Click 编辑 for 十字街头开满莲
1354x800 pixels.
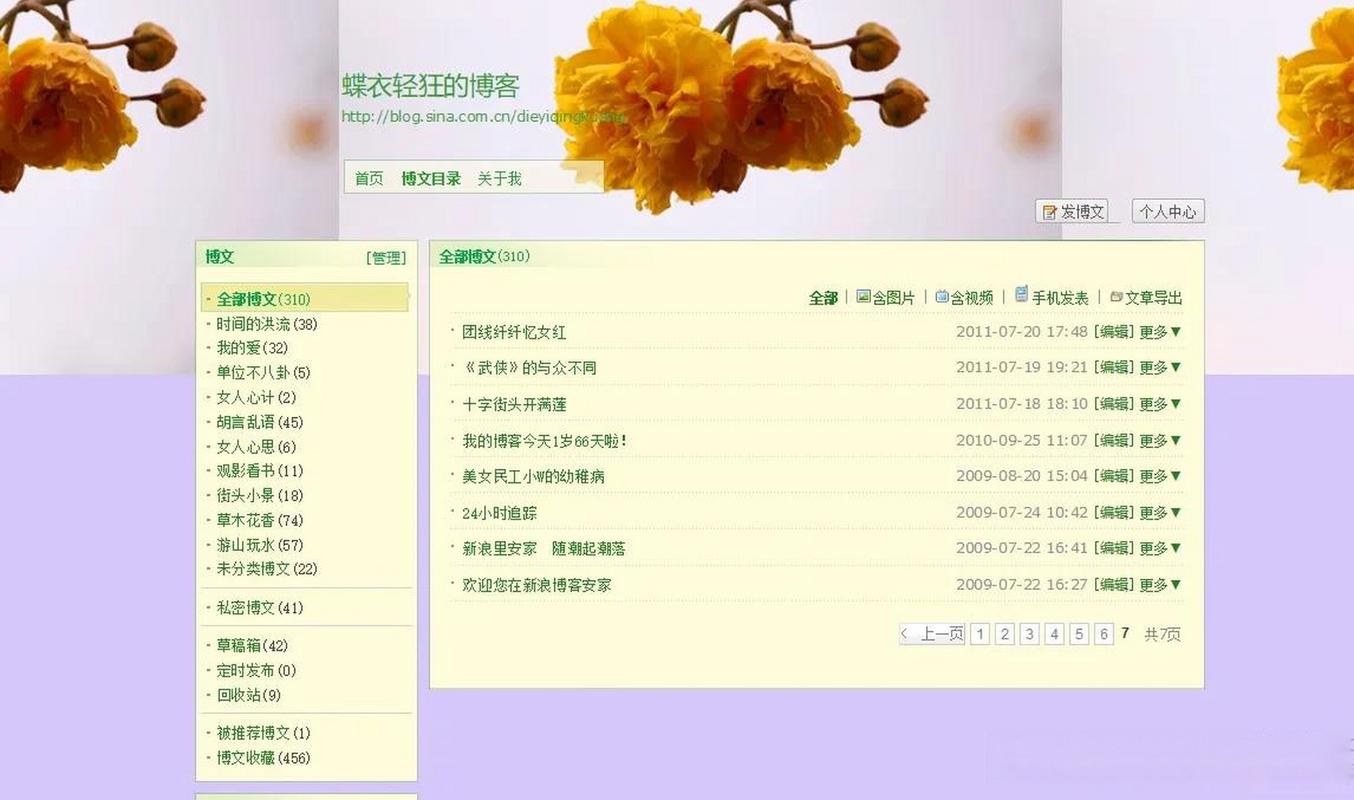pos(1114,404)
